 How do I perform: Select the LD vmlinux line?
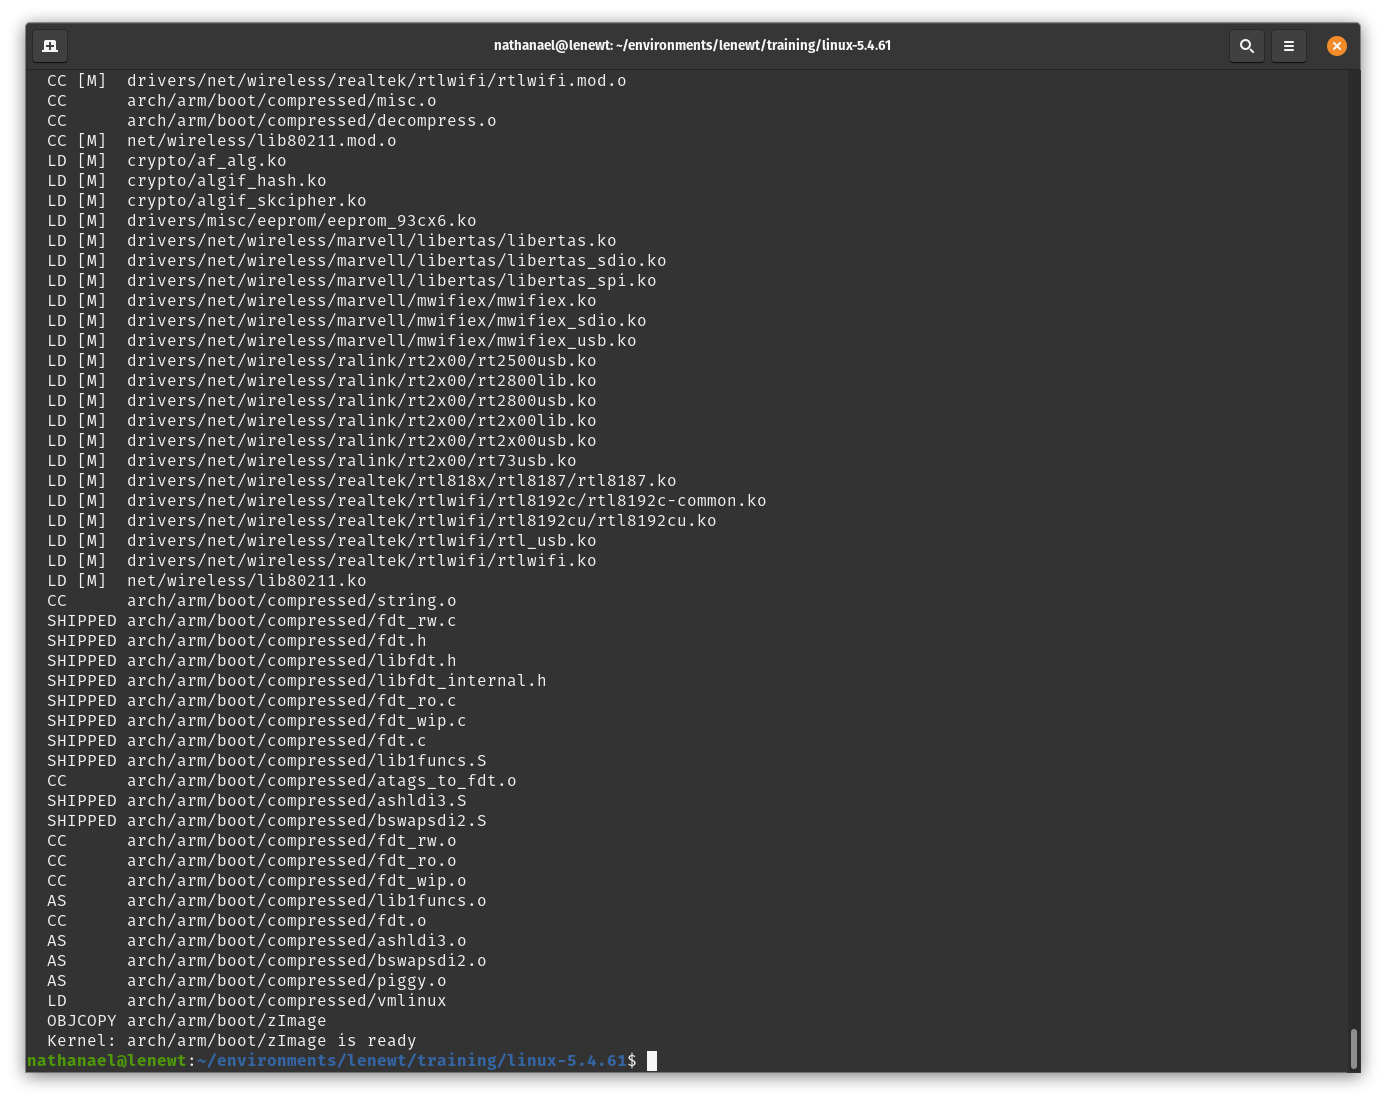[x=246, y=1000]
